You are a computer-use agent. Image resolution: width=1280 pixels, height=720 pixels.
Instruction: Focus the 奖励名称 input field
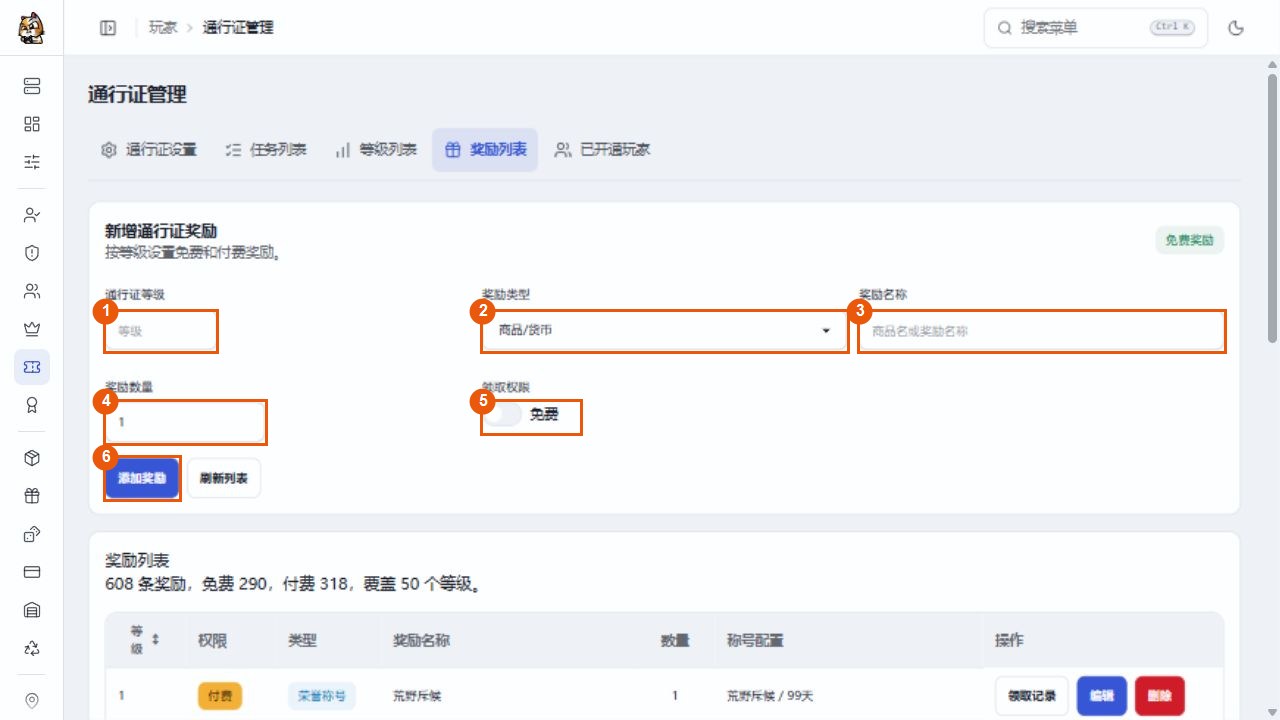pyautogui.click(x=1042, y=331)
